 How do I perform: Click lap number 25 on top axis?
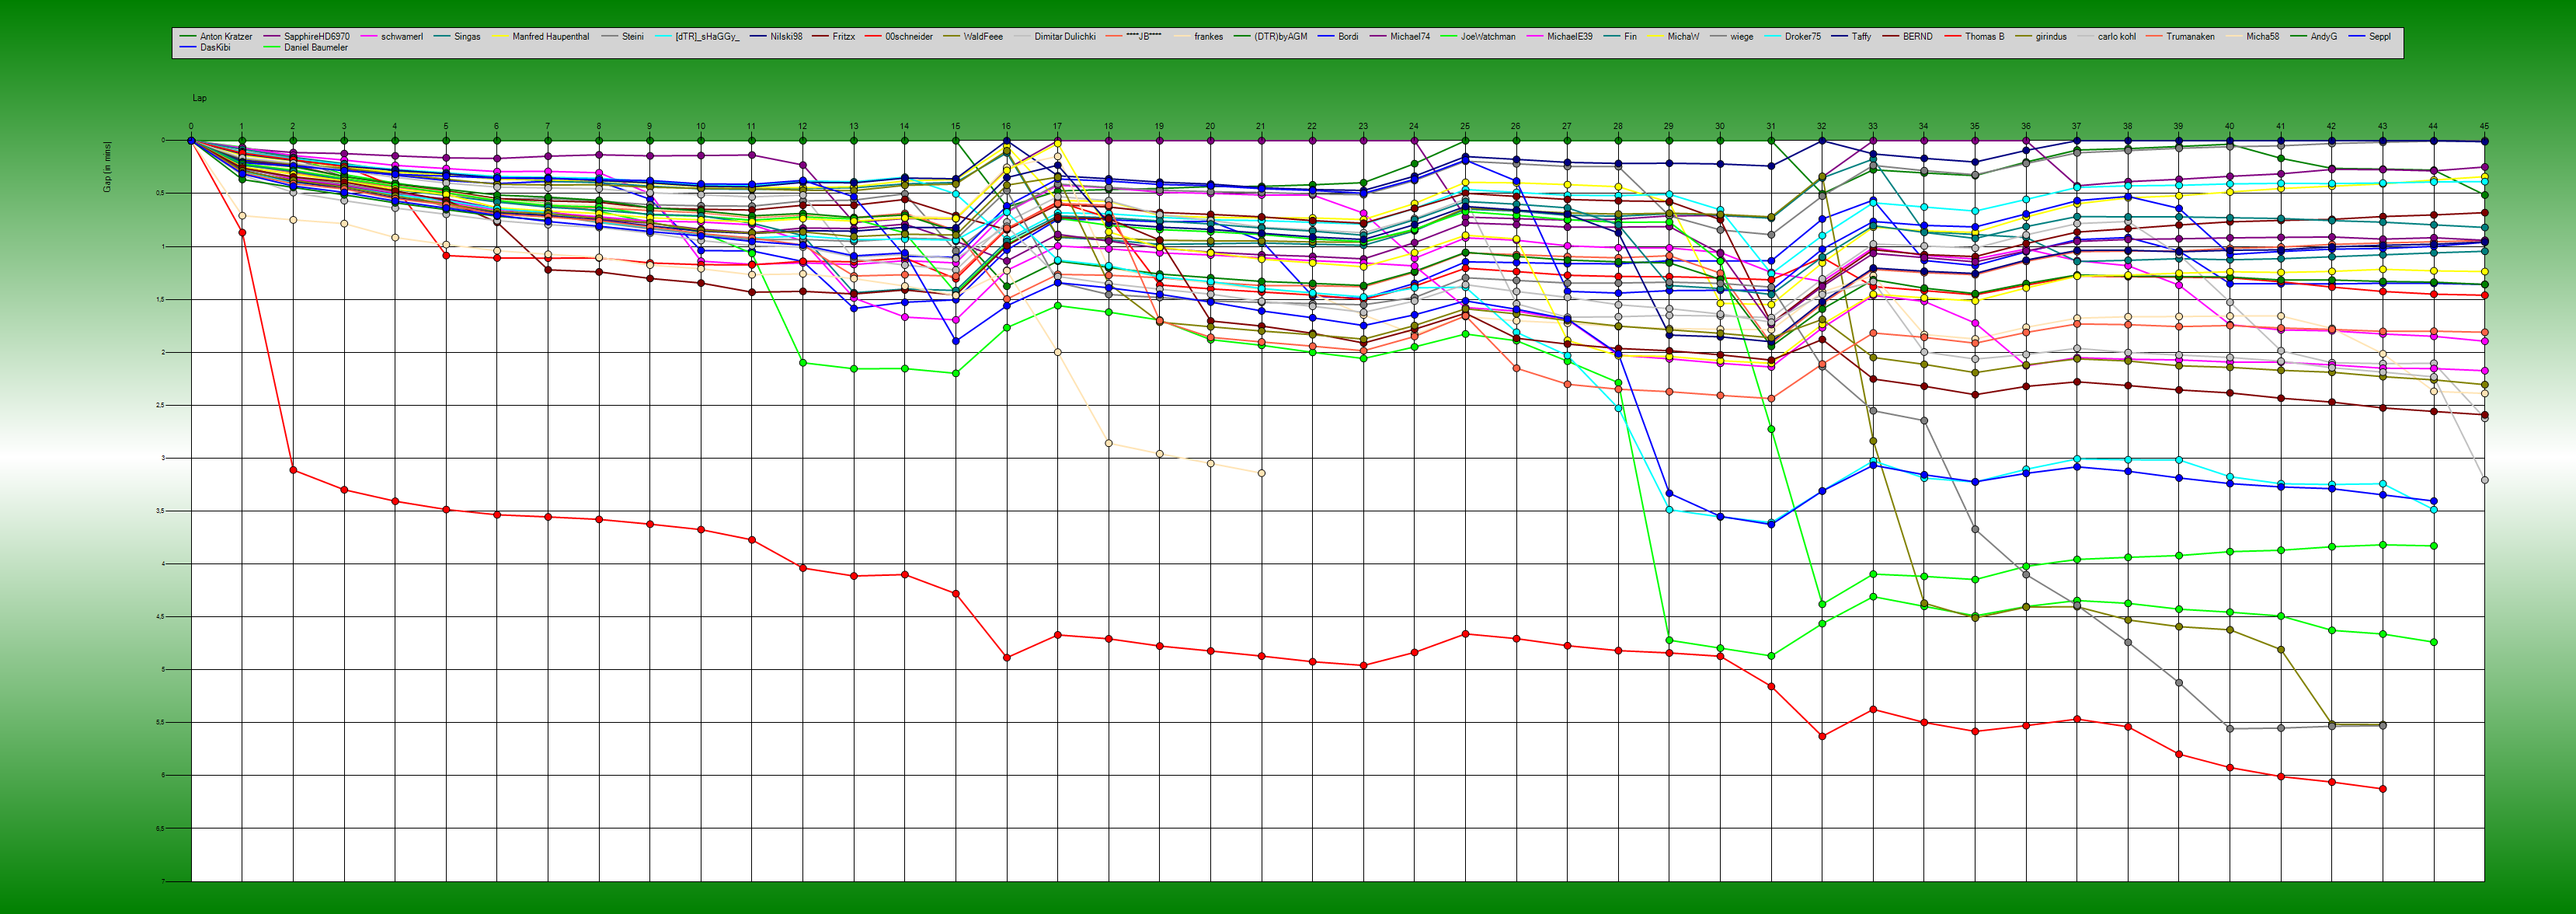coord(1465,127)
